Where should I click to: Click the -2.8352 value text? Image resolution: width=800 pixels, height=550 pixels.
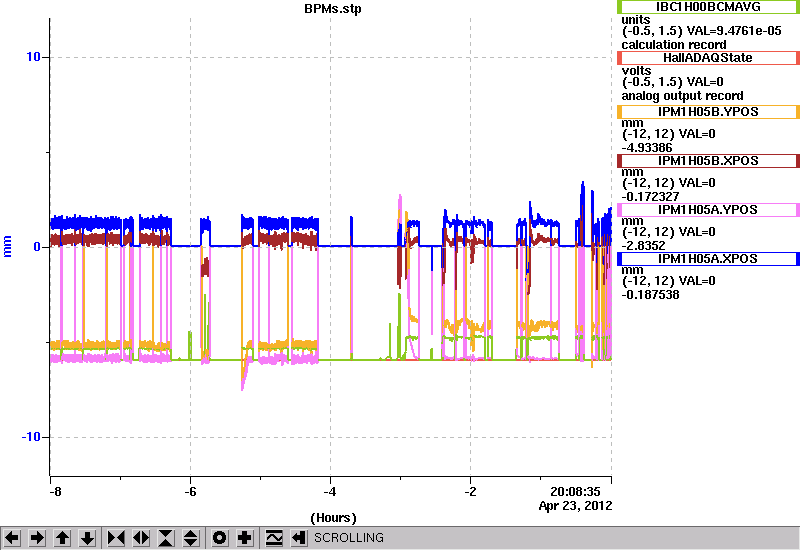[x=643, y=245]
